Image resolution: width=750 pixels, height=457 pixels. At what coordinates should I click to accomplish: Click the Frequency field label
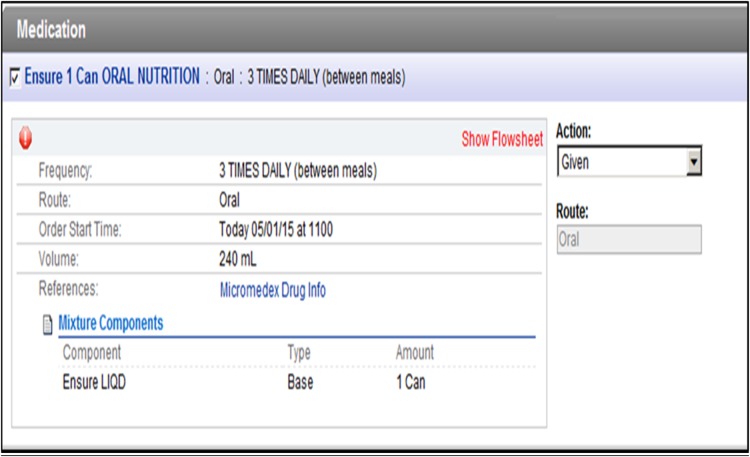[66, 171]
